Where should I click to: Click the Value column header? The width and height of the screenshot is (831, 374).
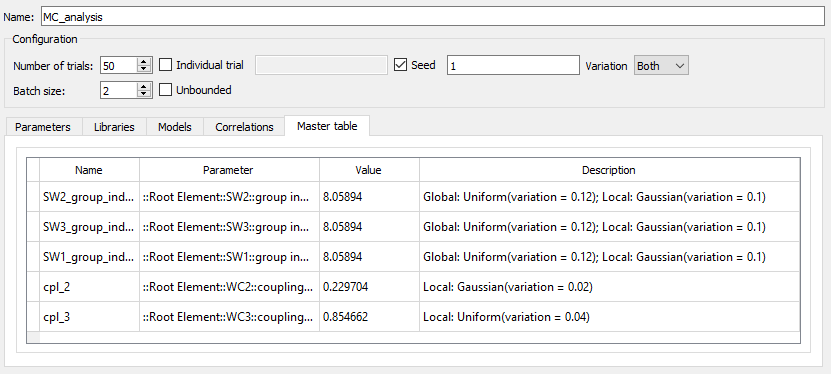(369, 170)
